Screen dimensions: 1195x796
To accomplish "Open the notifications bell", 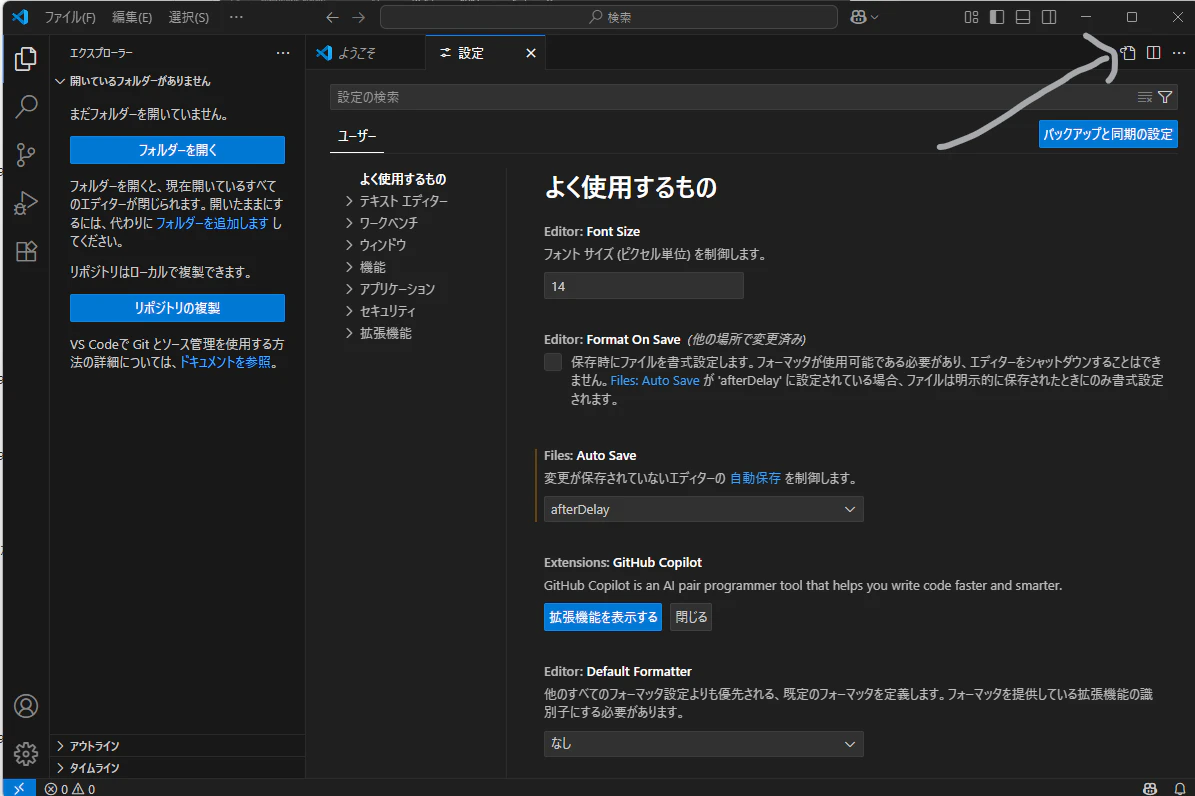I will pyautogui.click(x=1179, y=788).
